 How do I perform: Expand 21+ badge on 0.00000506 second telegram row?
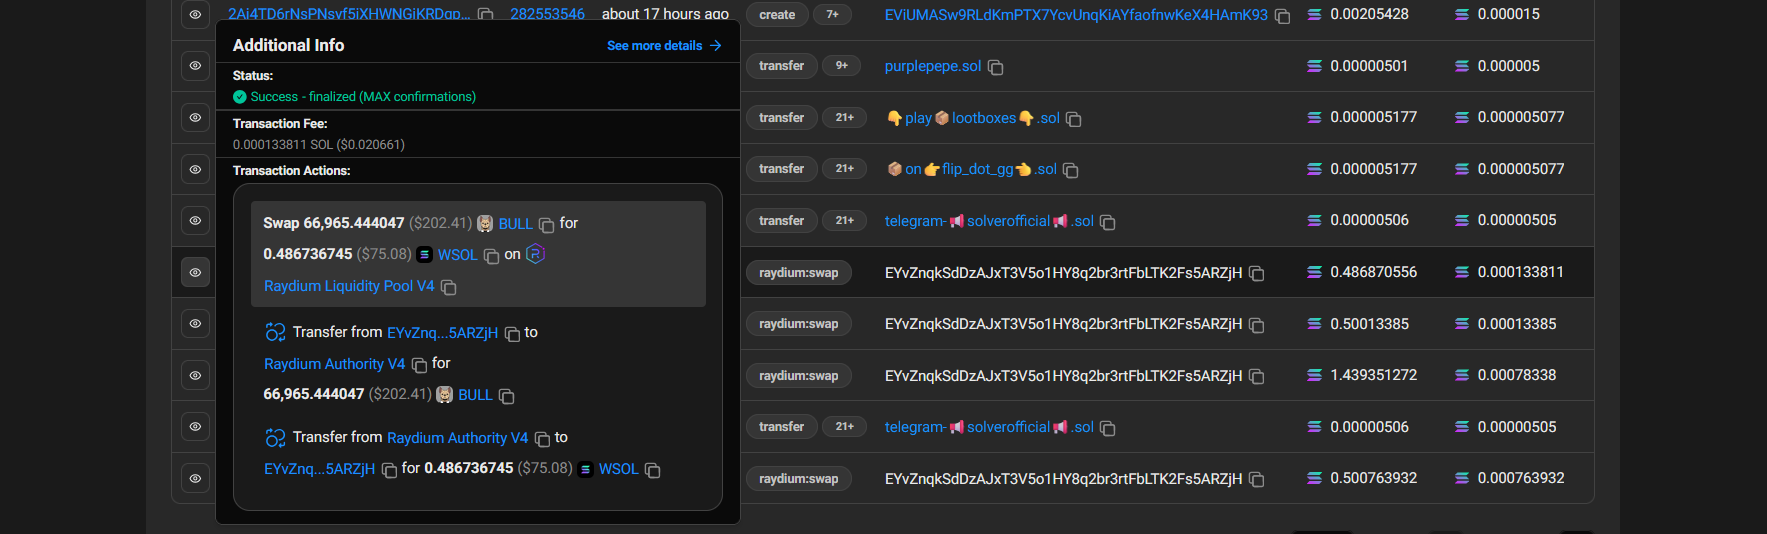tap(845, 427)
